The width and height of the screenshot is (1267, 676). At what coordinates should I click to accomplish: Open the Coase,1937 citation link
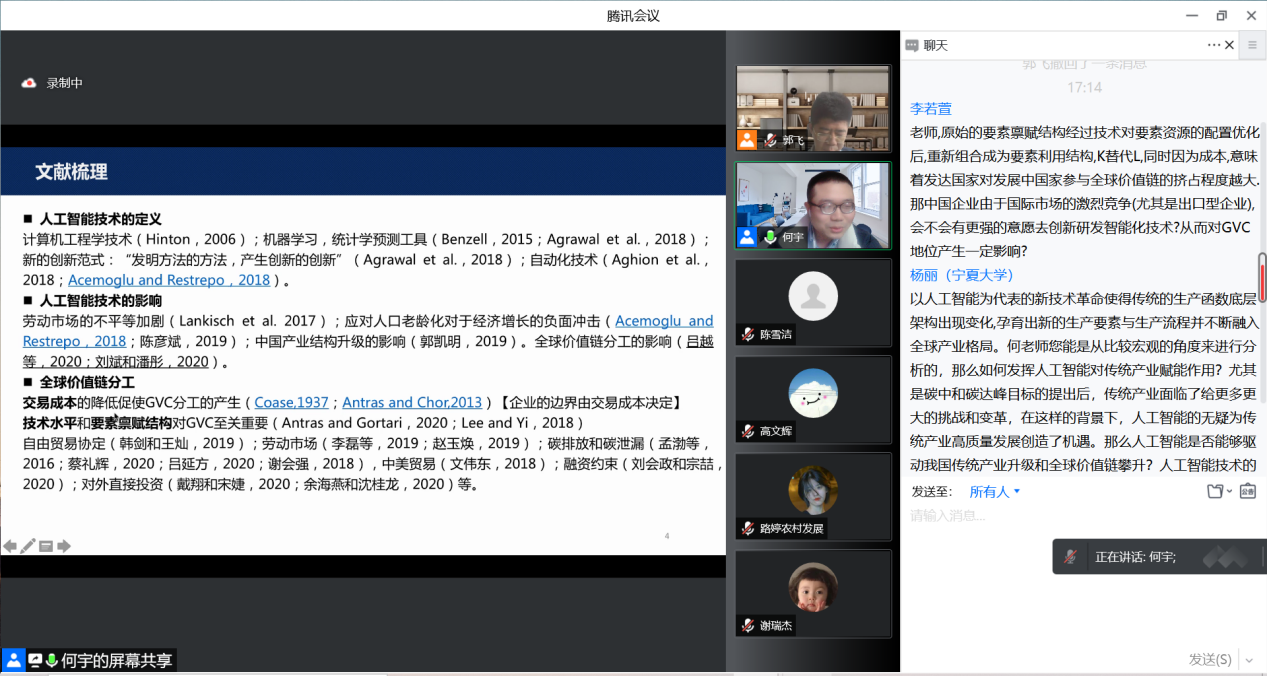pyautogui.click(x=291, y=402)
